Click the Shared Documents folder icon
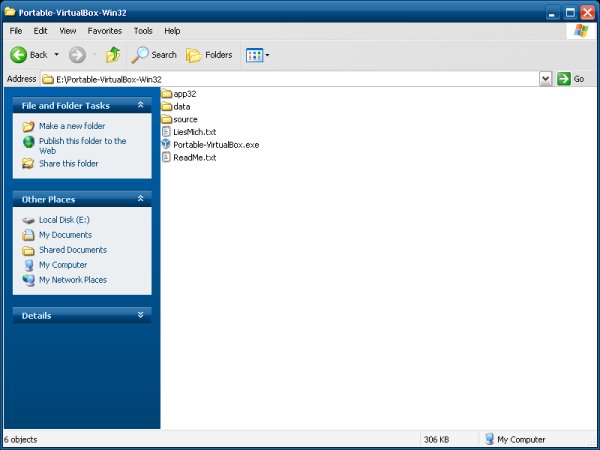600x450 pixels. 28,251
